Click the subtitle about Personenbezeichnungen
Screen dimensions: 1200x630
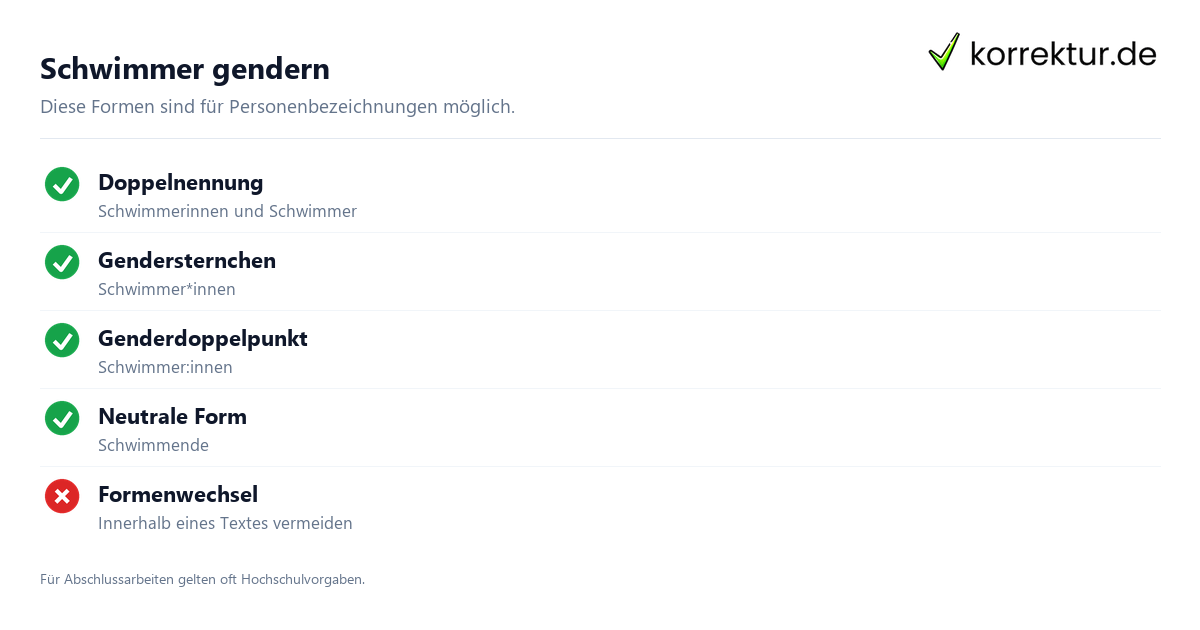[278, 107]
